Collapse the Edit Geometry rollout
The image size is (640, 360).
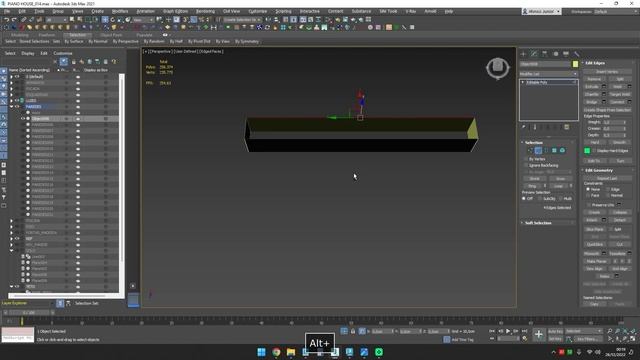[x=599, y=170]
